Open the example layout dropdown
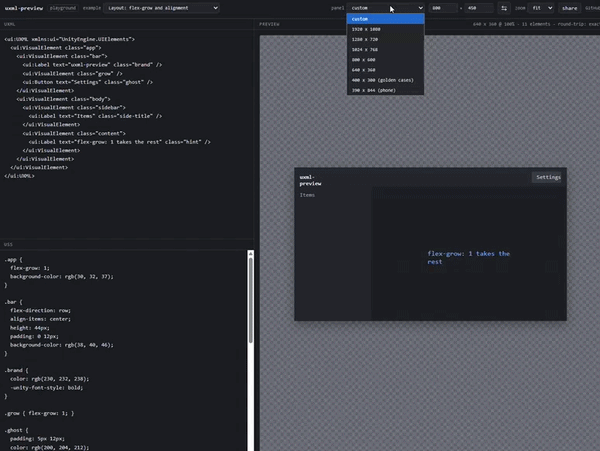Viewport: 600px width, 451px height. pyautogui.click(x=161, y=8)
